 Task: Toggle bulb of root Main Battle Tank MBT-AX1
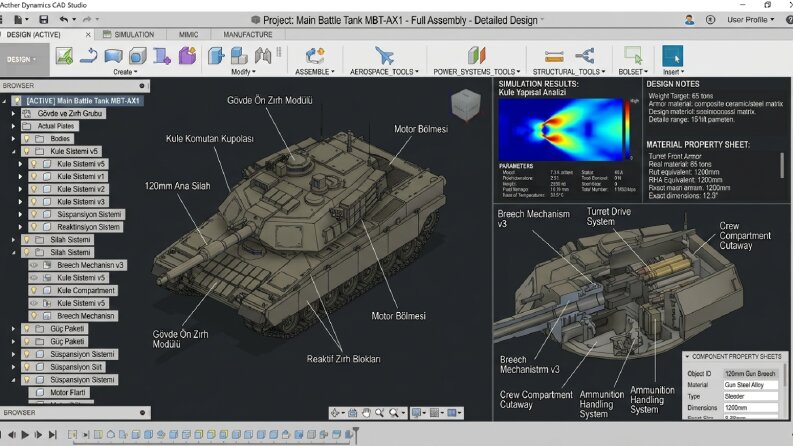[x=18, y=101]
